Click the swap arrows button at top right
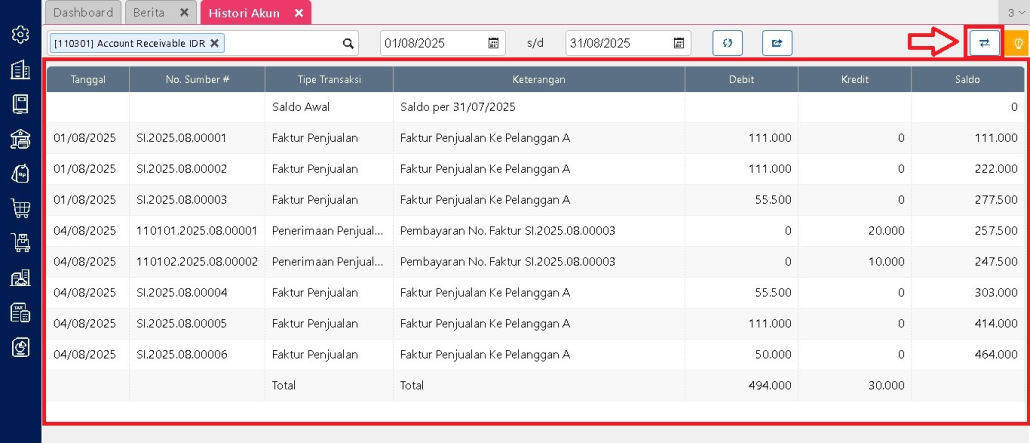Screen dimensions: 1030x443 point(984,43)
